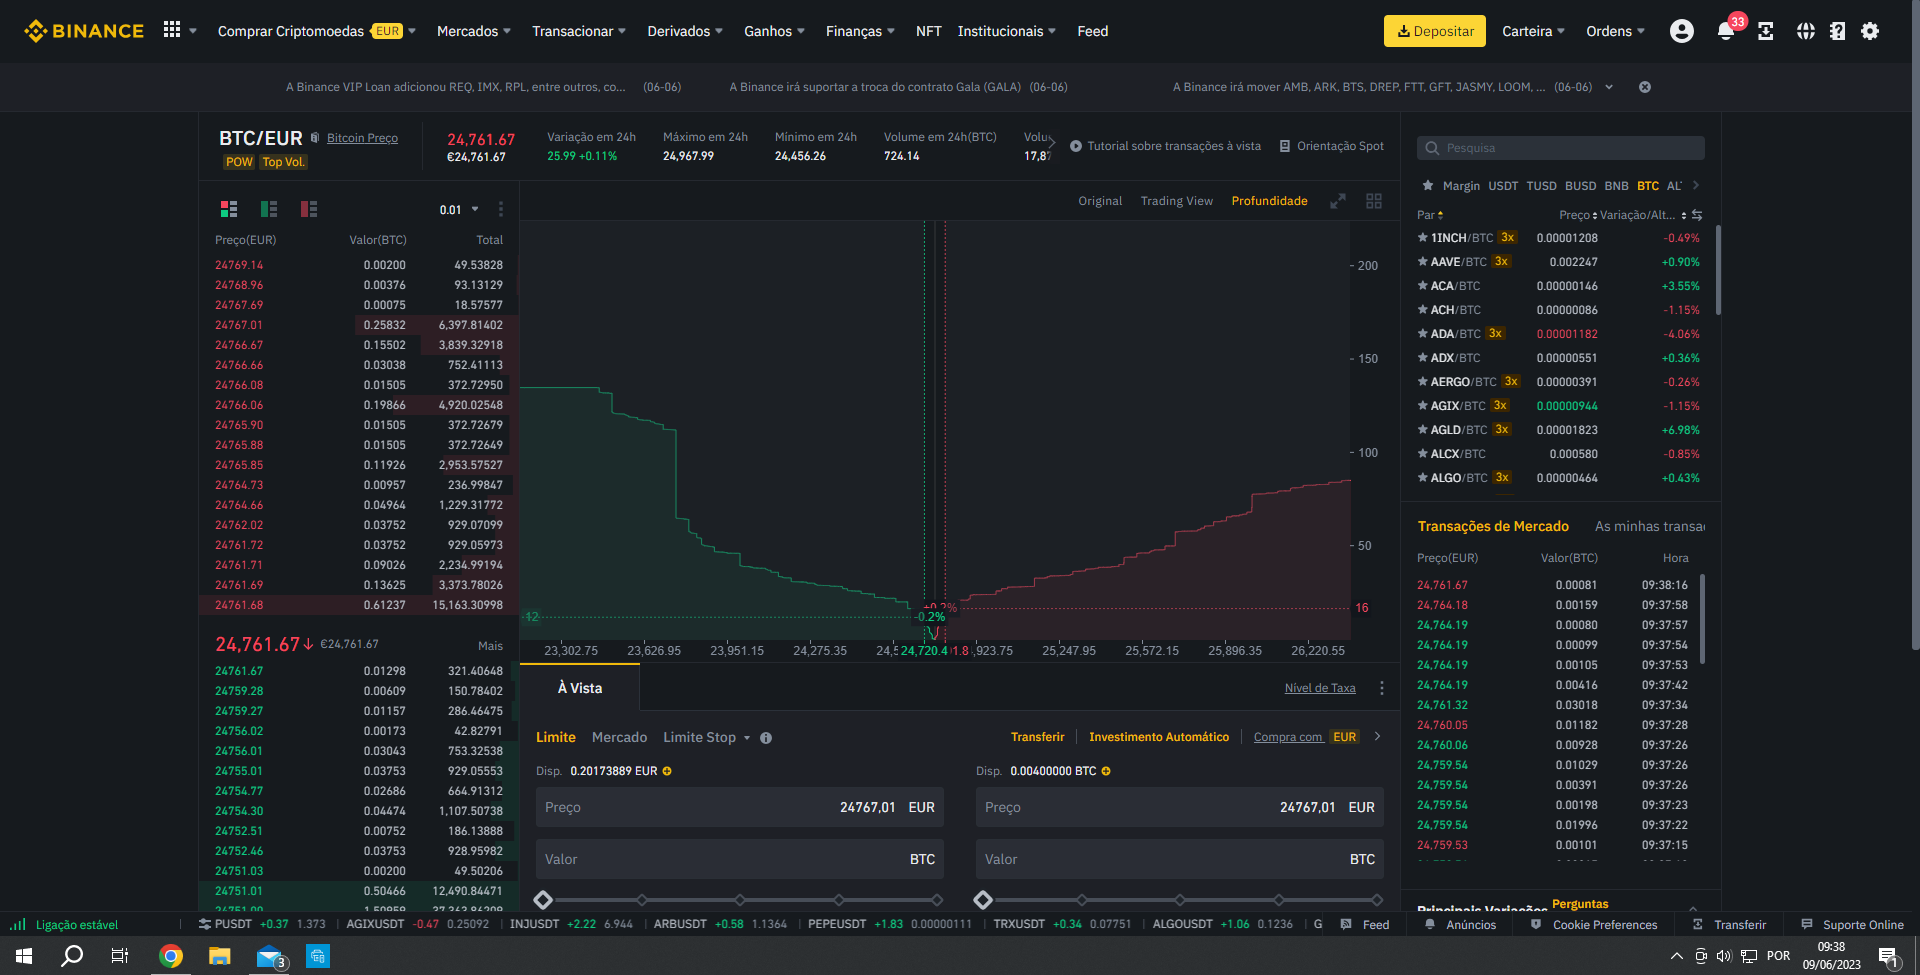Image resolution: width=1920 pixels, height=975 pixels.
Task: Click the sell amount slider handle
Action: point(983,900)
